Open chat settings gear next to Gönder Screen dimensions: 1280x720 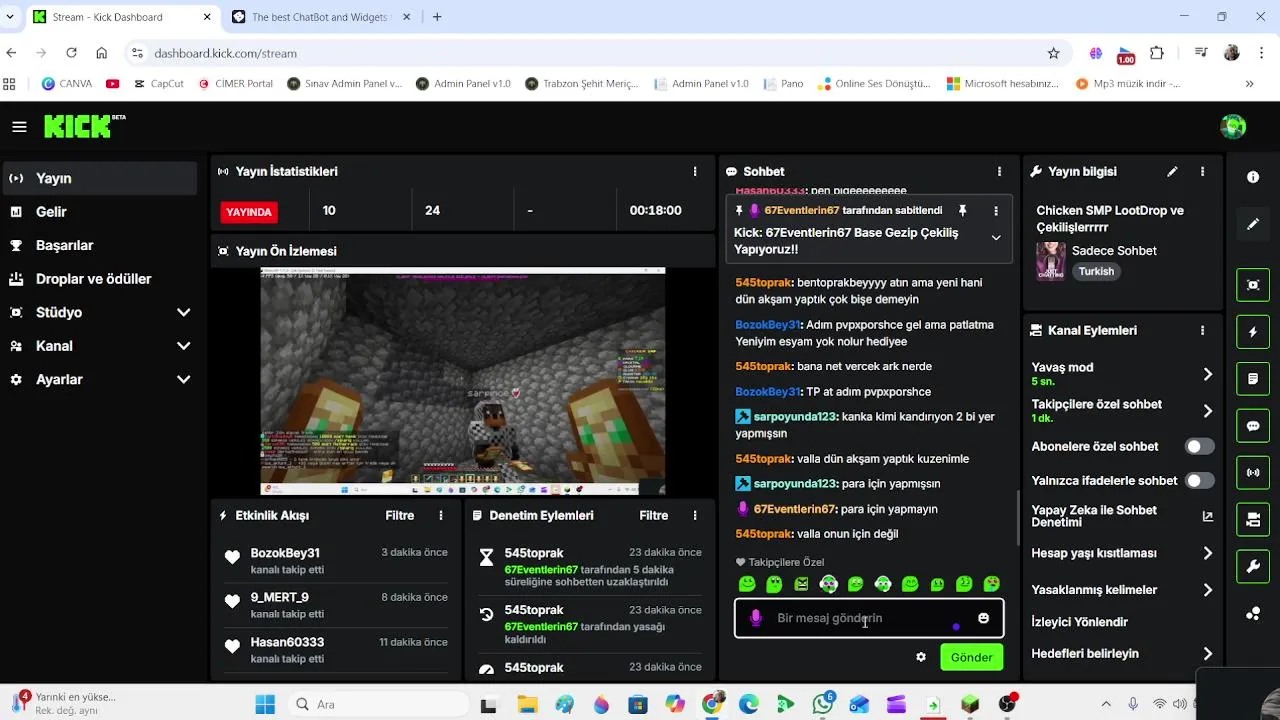[x=921, y=657]
